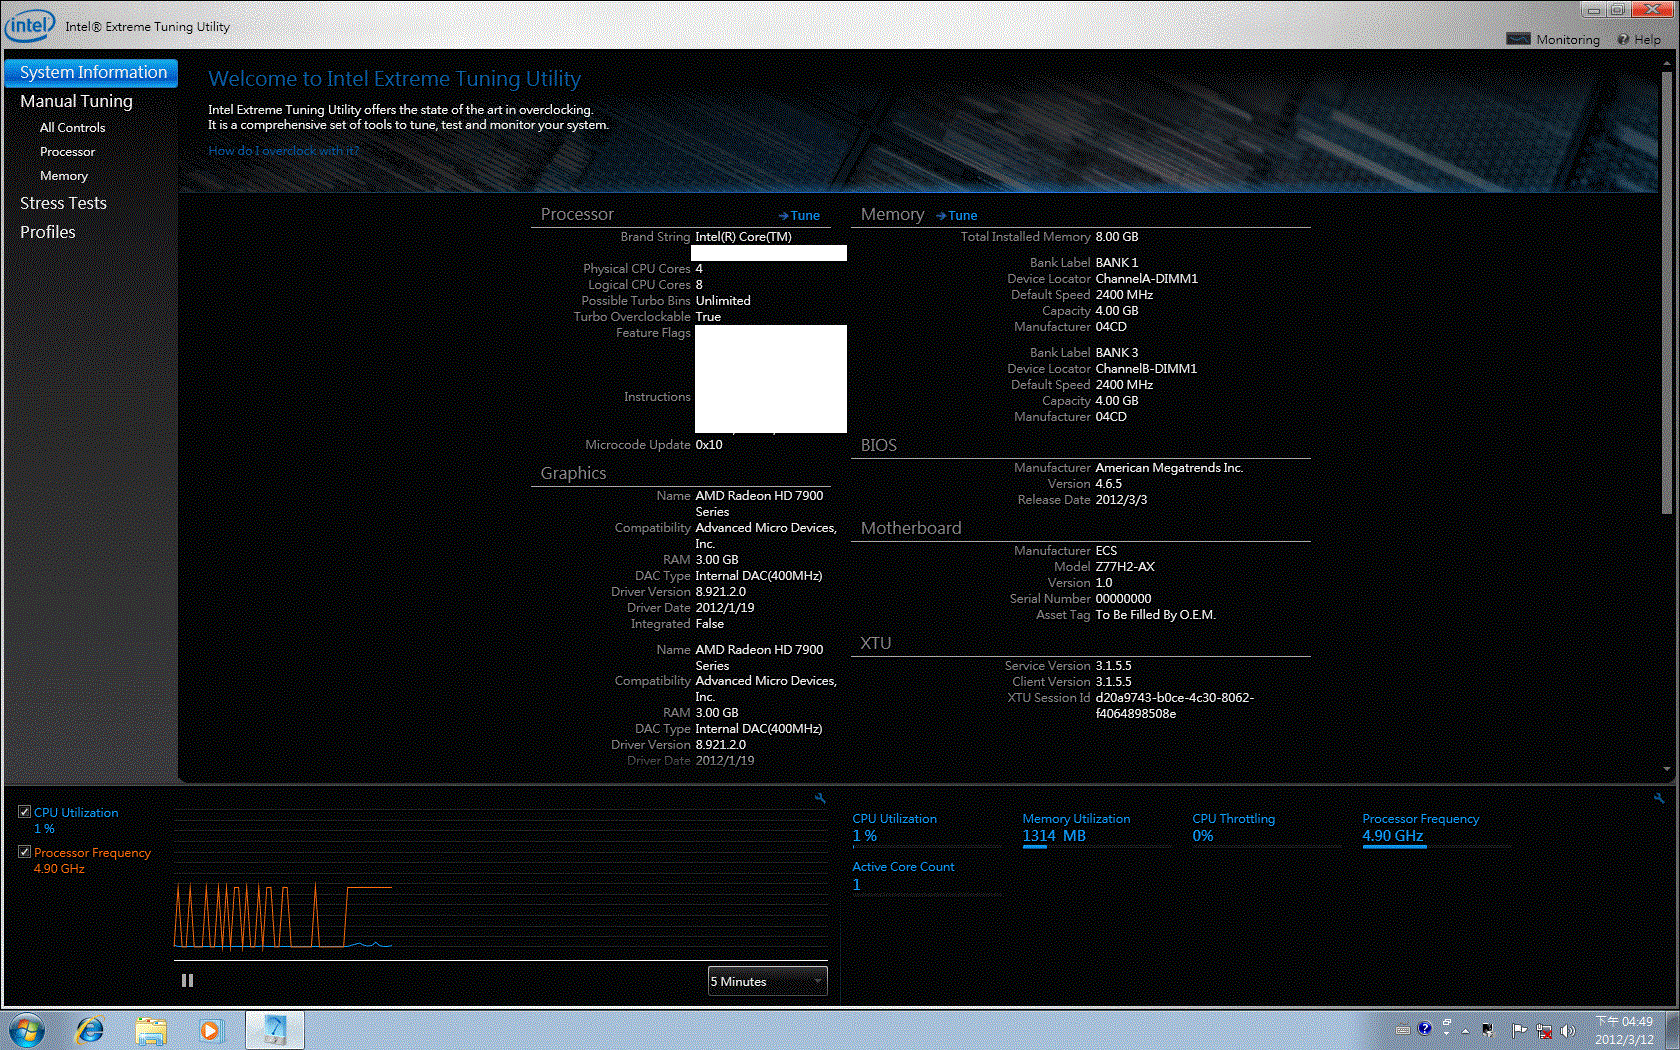Open All Controls under Manual Tuning
The image size is (1680, 1050).
(72, 128)
